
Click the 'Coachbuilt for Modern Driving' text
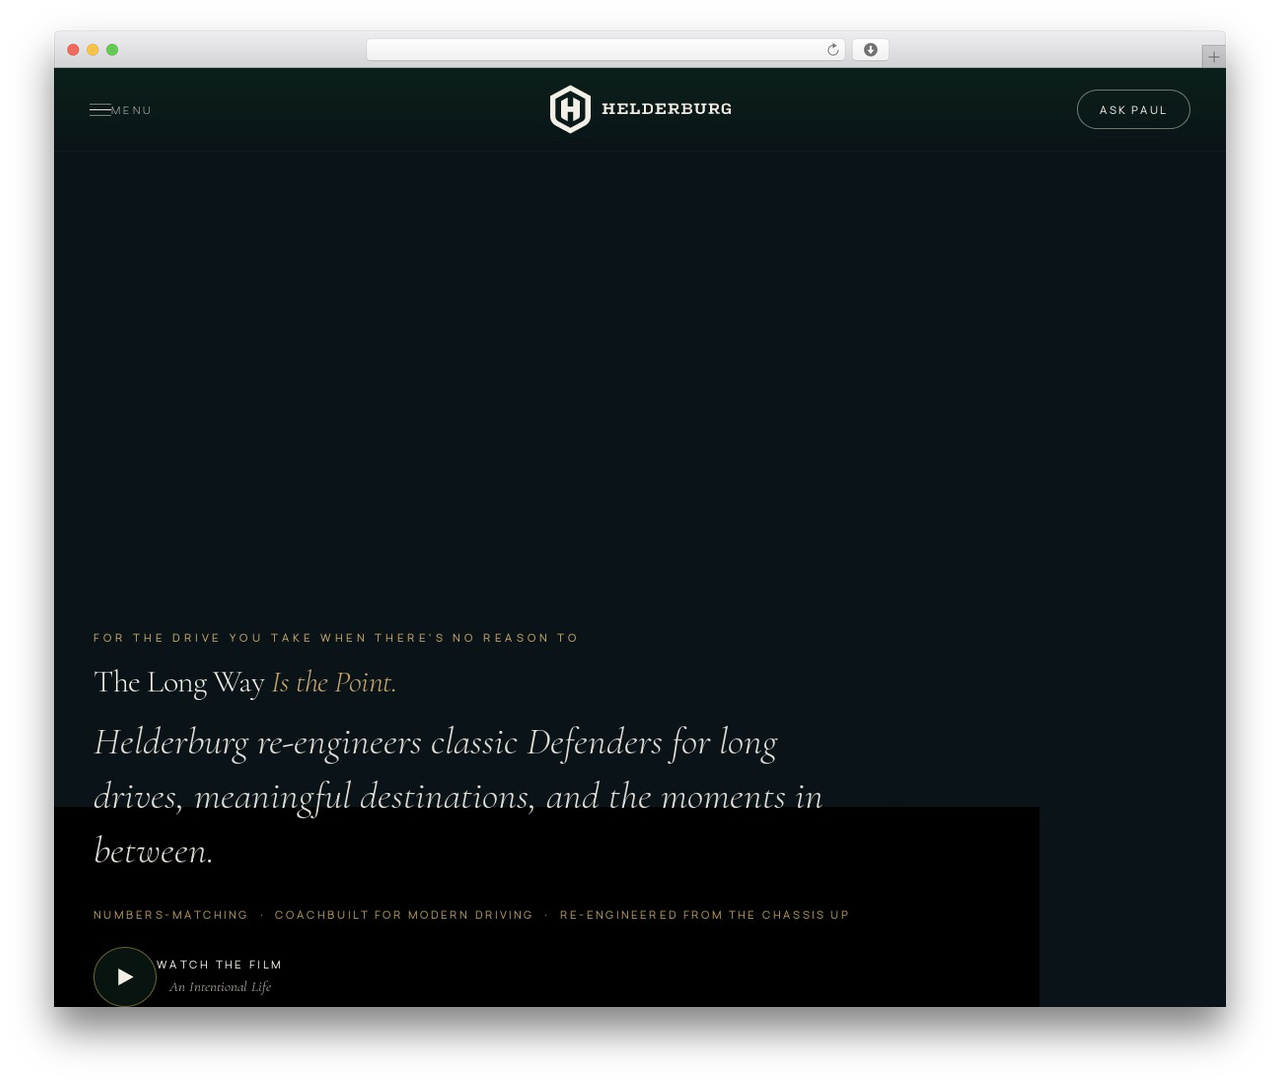point(404,915)
